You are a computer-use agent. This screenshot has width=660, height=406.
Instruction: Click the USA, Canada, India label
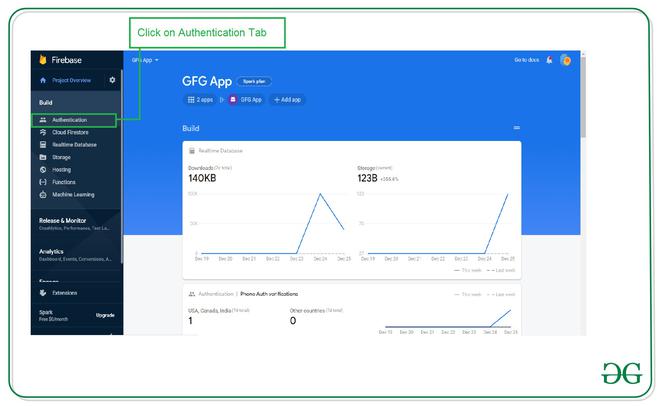click(x=209, y=310)
